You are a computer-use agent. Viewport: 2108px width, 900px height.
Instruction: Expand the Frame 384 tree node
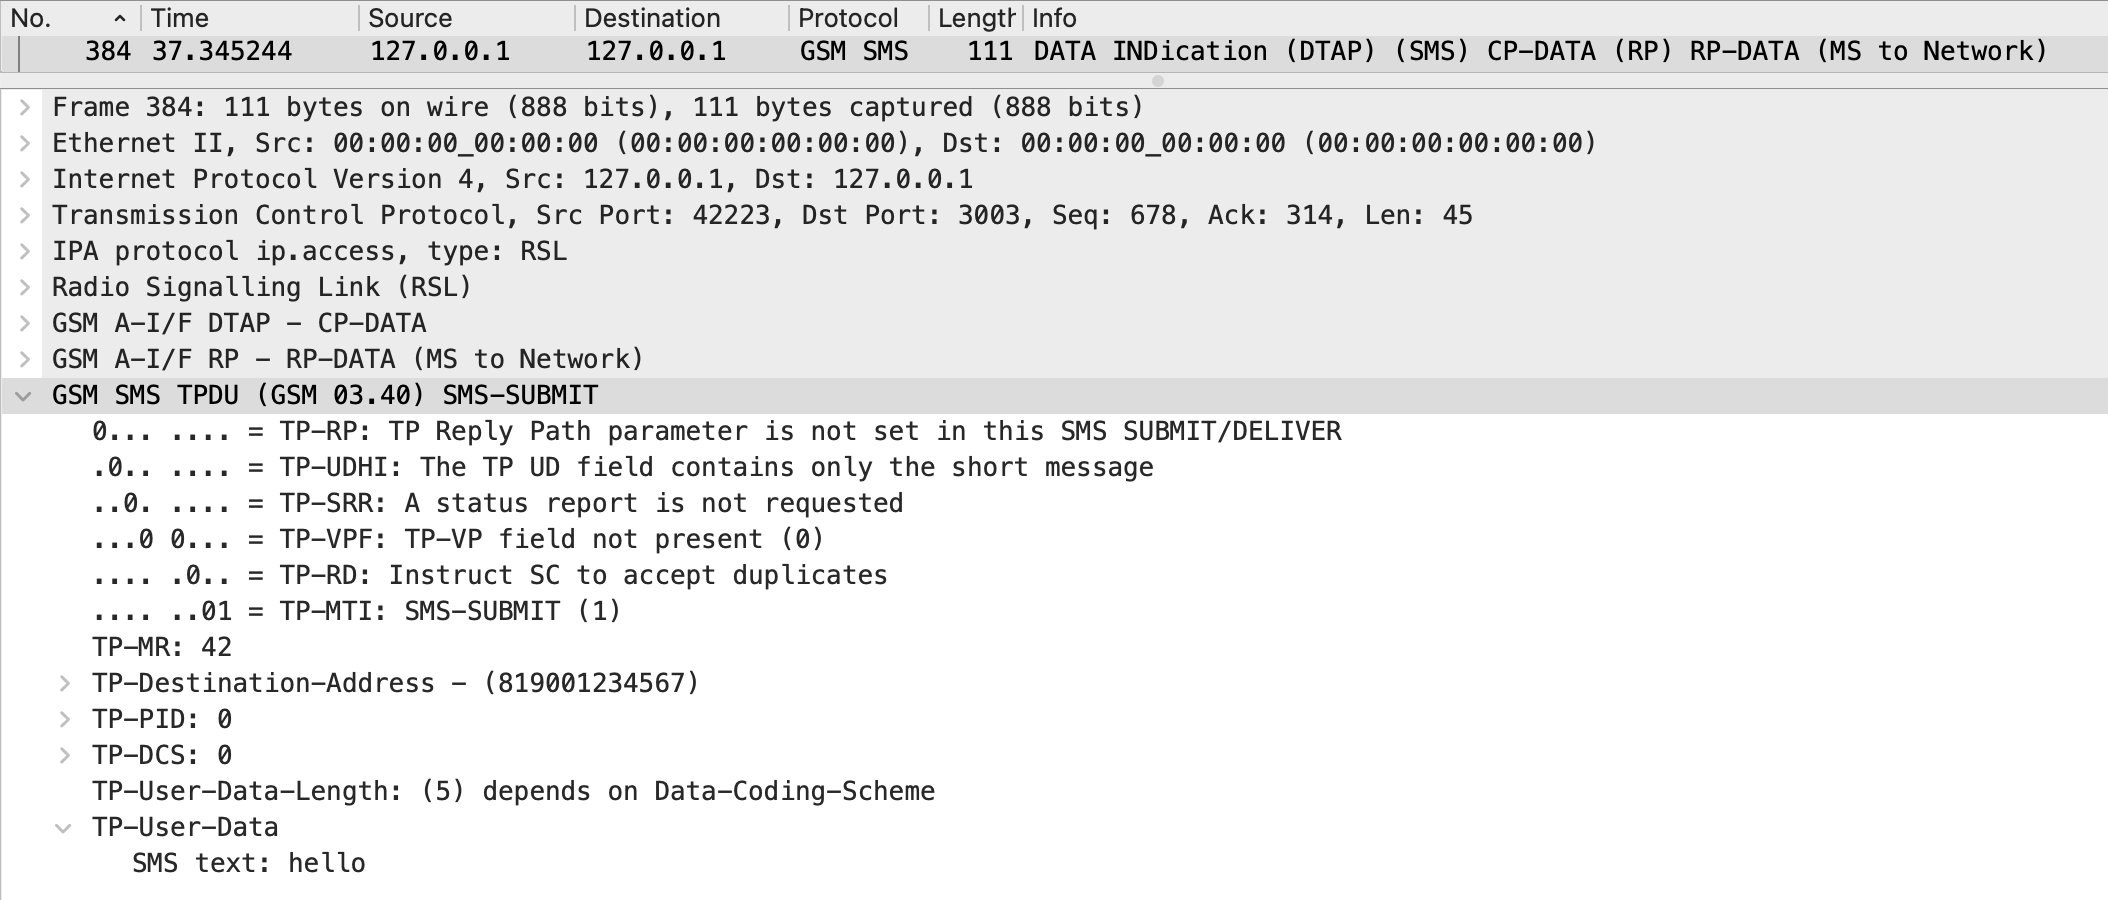point(25,107)
